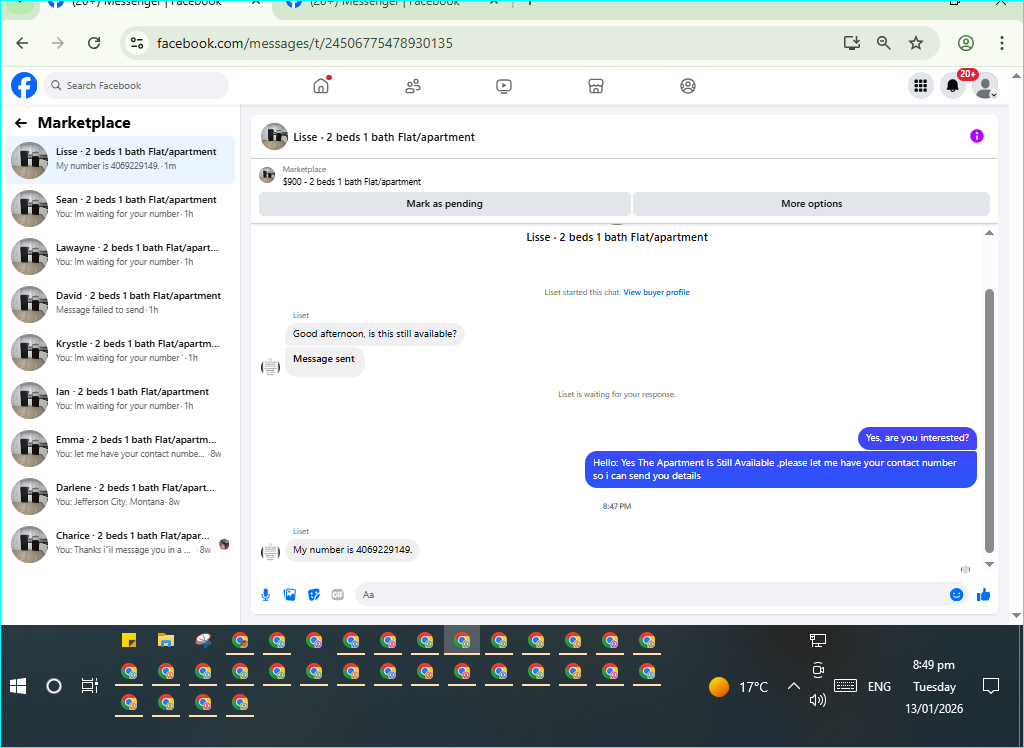Image resolution: width=1024 pixels, height=748 pixels.
Task: Open the Emma conversation
Action: tap(120, 447)
